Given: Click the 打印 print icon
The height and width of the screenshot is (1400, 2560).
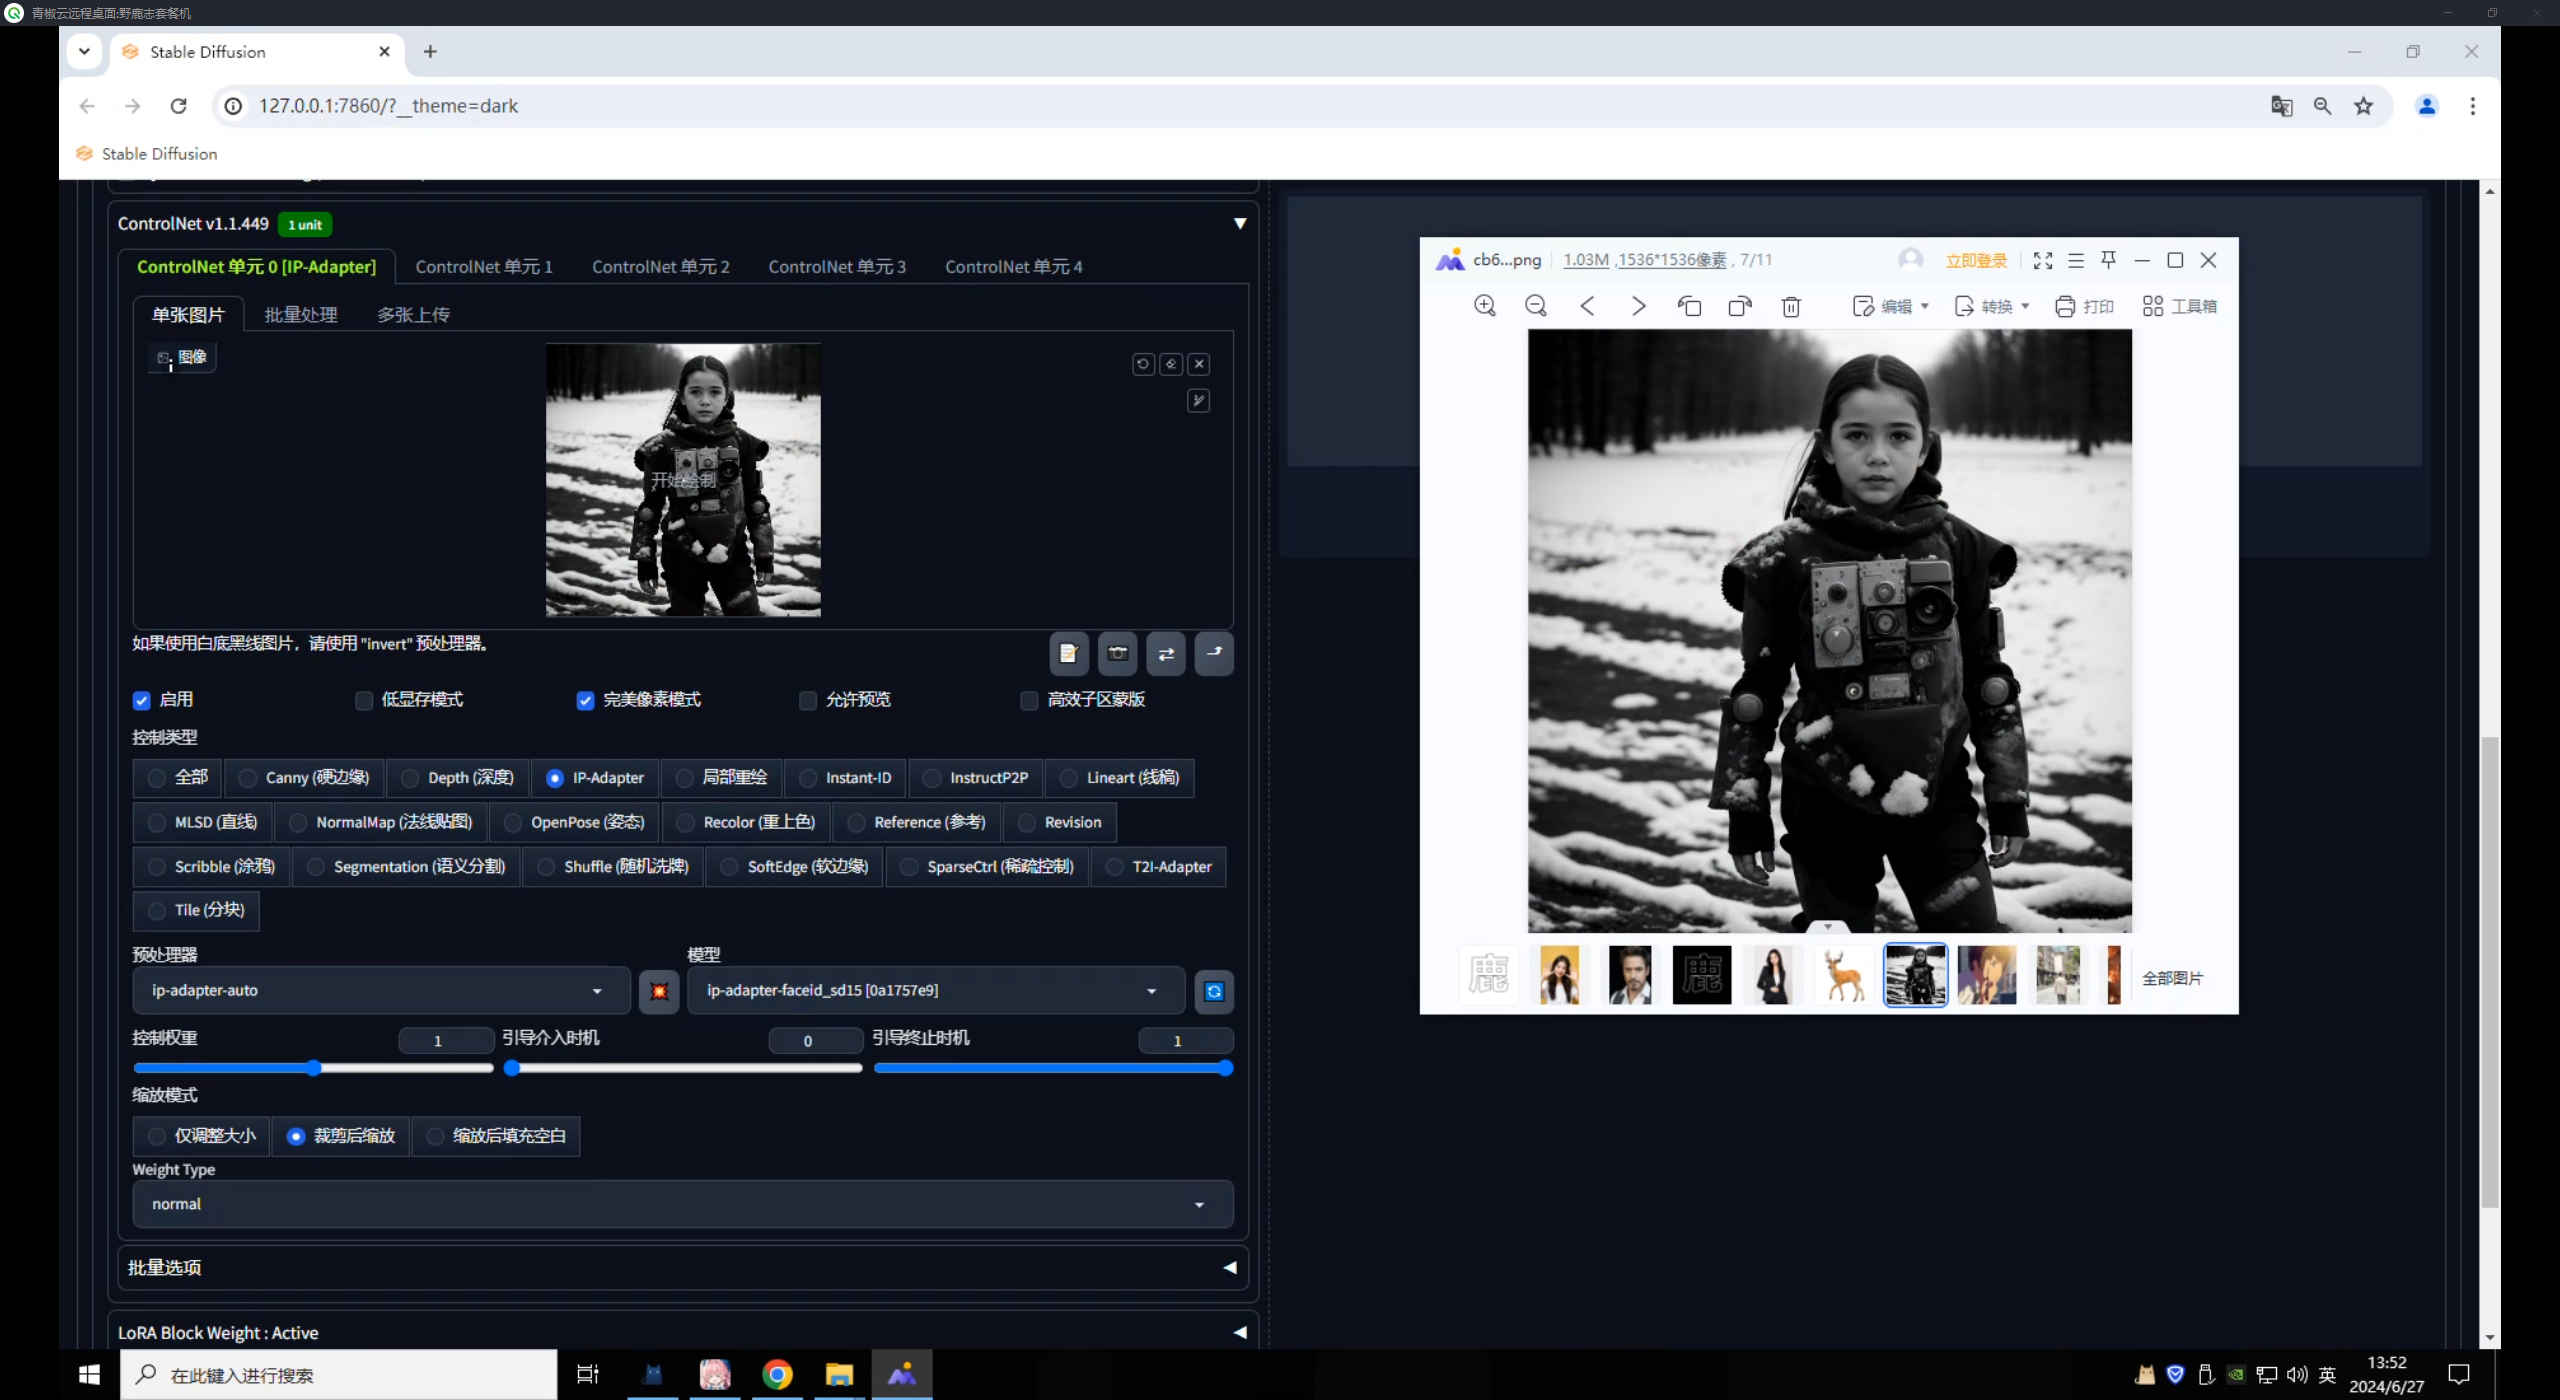Looking at the screenshot, I should (2084, 306).
